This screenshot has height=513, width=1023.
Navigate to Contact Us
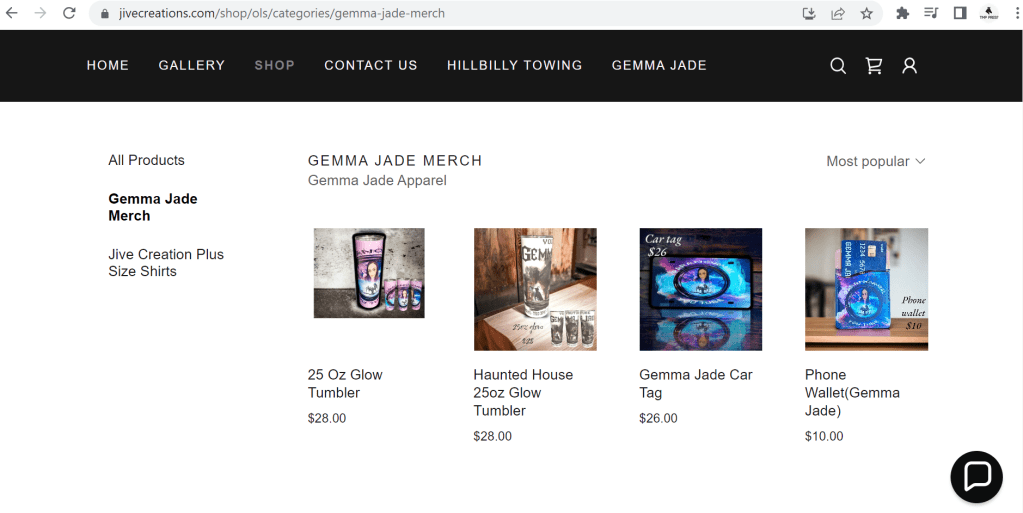(370, 65)
